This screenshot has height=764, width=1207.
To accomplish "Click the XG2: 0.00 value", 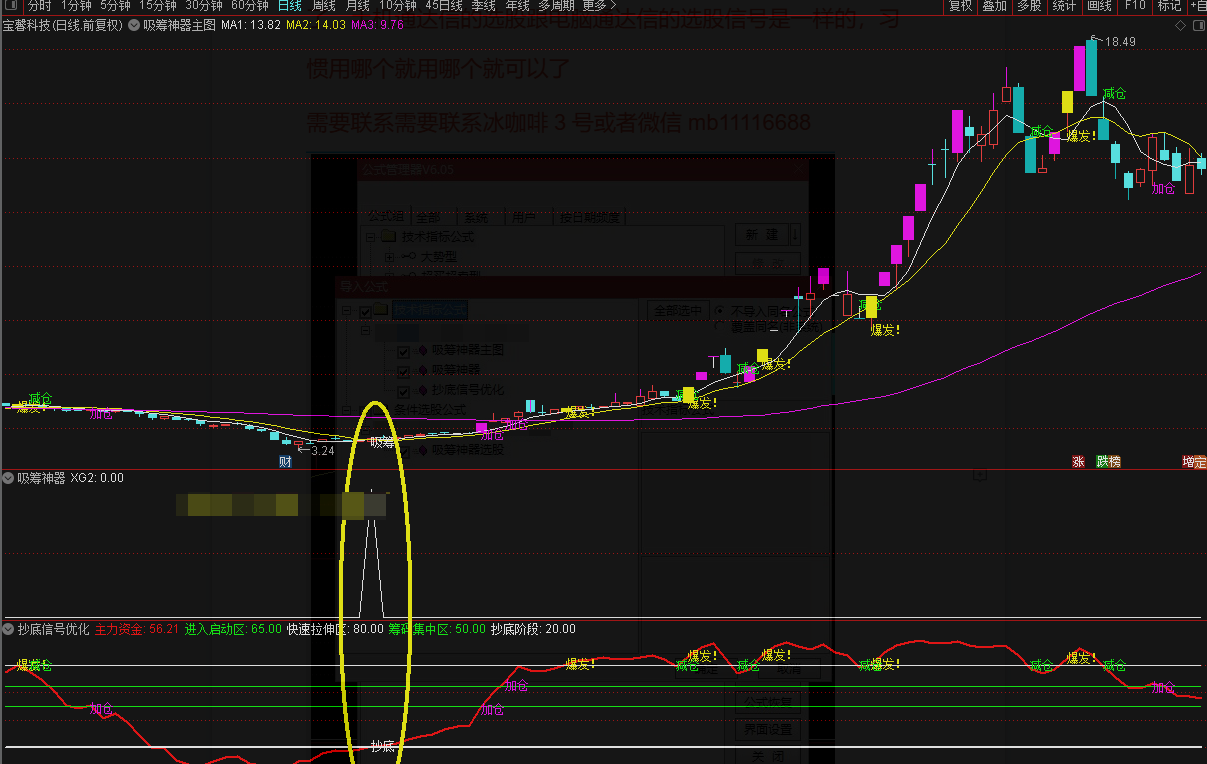I will tap(97, 478).
